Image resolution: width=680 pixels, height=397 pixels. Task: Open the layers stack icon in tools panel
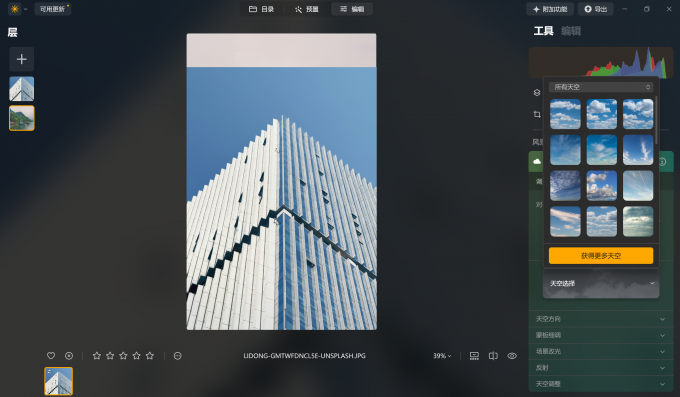pyautogui.click(x=537, y=92)
